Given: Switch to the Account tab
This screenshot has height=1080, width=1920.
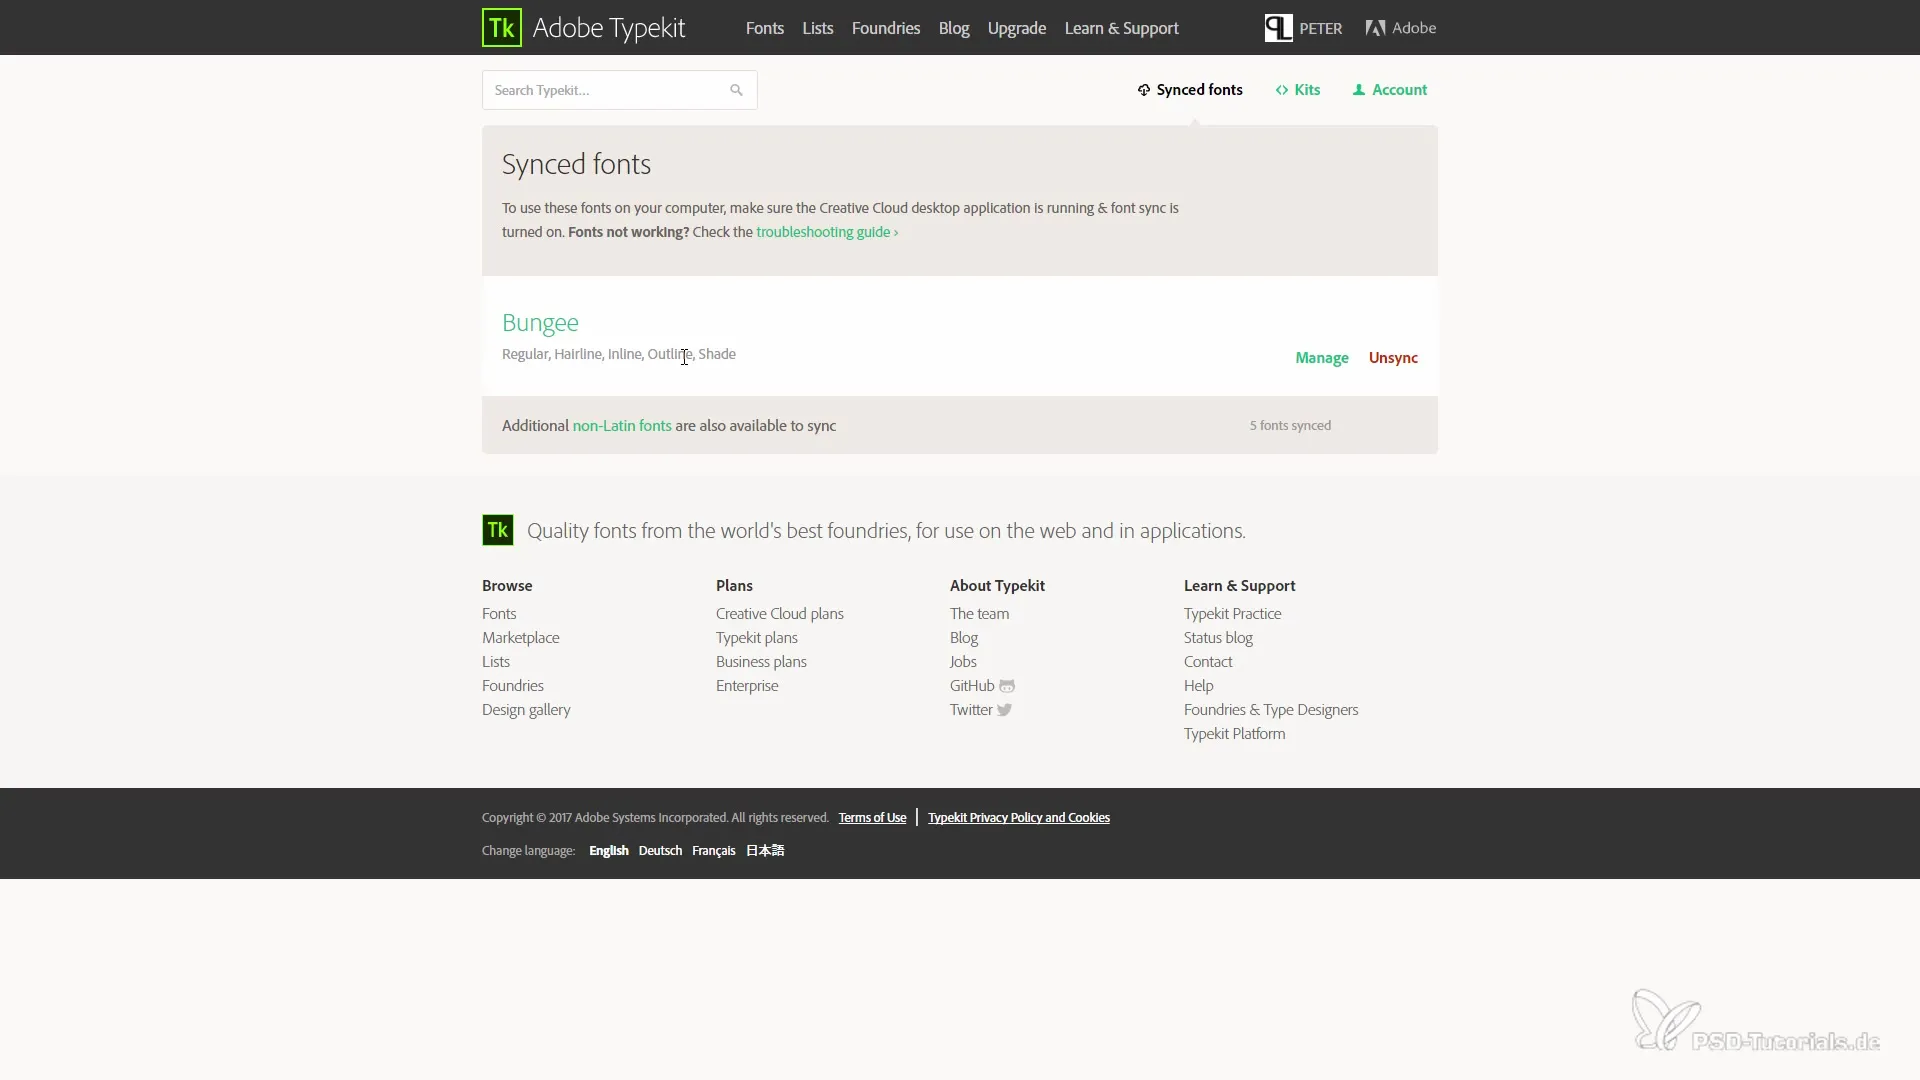Looking at the screenshot, I should tap(1390, 90).
